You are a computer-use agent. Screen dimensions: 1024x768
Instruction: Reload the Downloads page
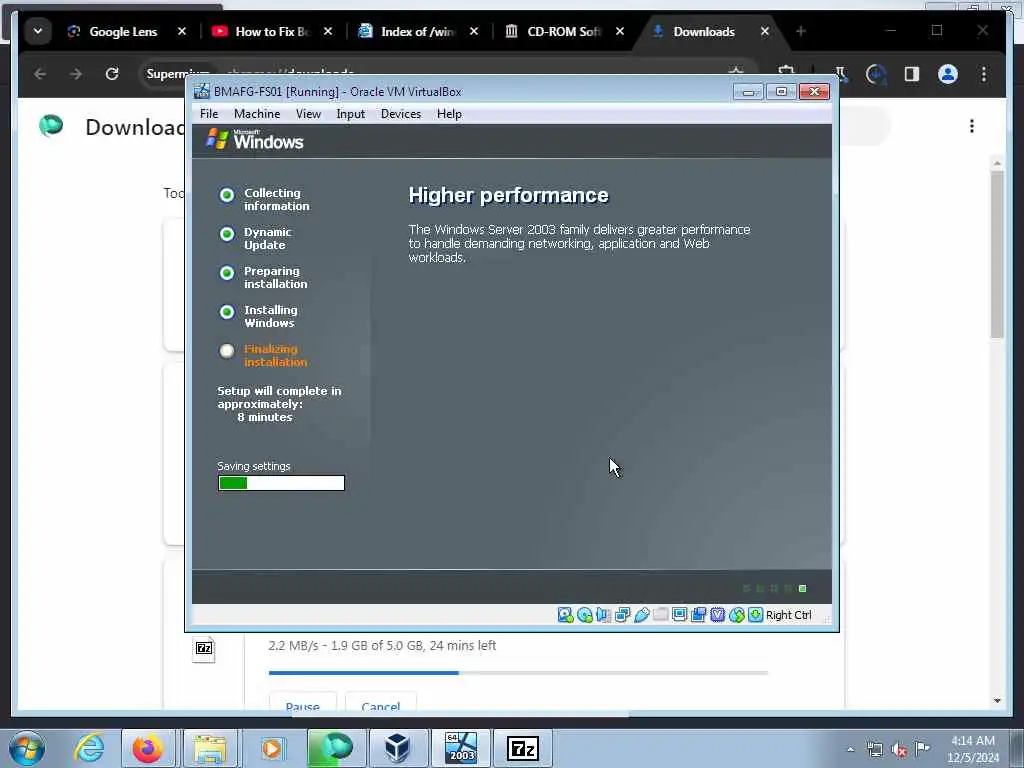click(x=112, y=74)
